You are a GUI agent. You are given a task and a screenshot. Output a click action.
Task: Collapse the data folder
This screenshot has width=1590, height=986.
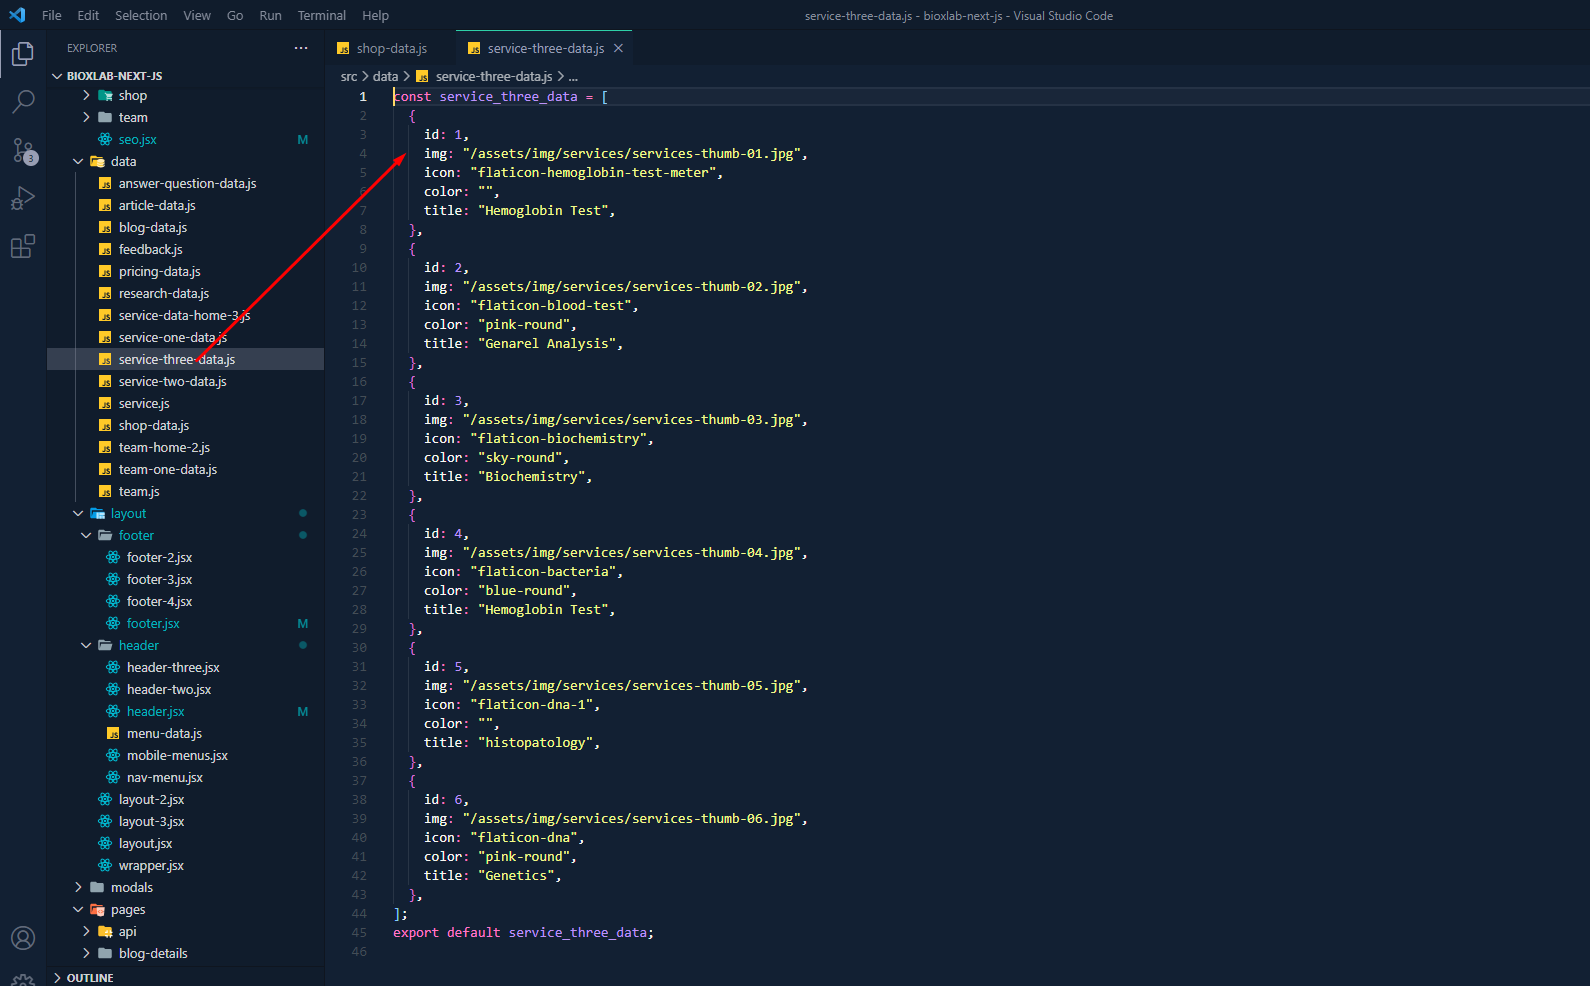79,162
